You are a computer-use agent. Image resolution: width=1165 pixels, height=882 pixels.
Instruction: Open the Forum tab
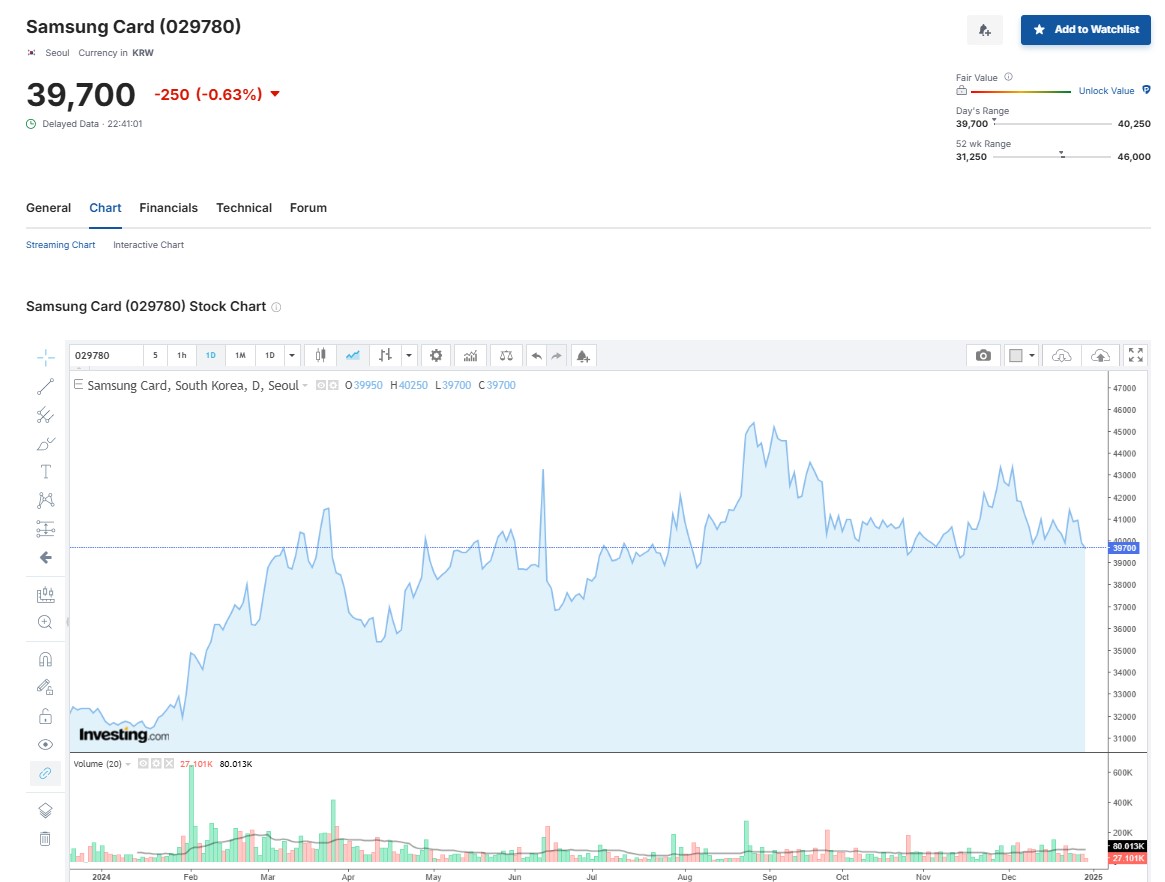(x=308, y=208)
